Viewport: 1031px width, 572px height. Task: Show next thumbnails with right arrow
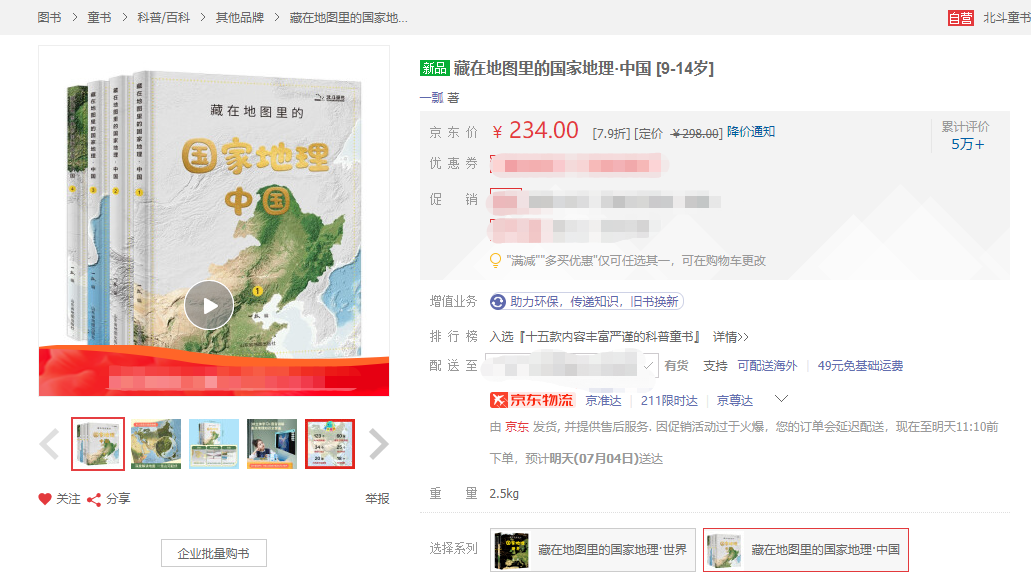click(378, 444)
